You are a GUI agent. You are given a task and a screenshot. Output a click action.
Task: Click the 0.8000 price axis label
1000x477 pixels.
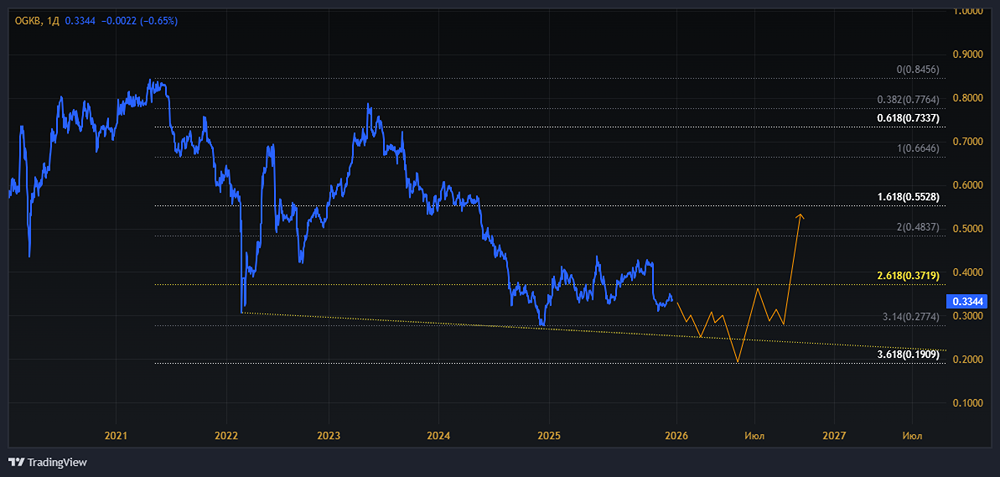tap(966, 98)
